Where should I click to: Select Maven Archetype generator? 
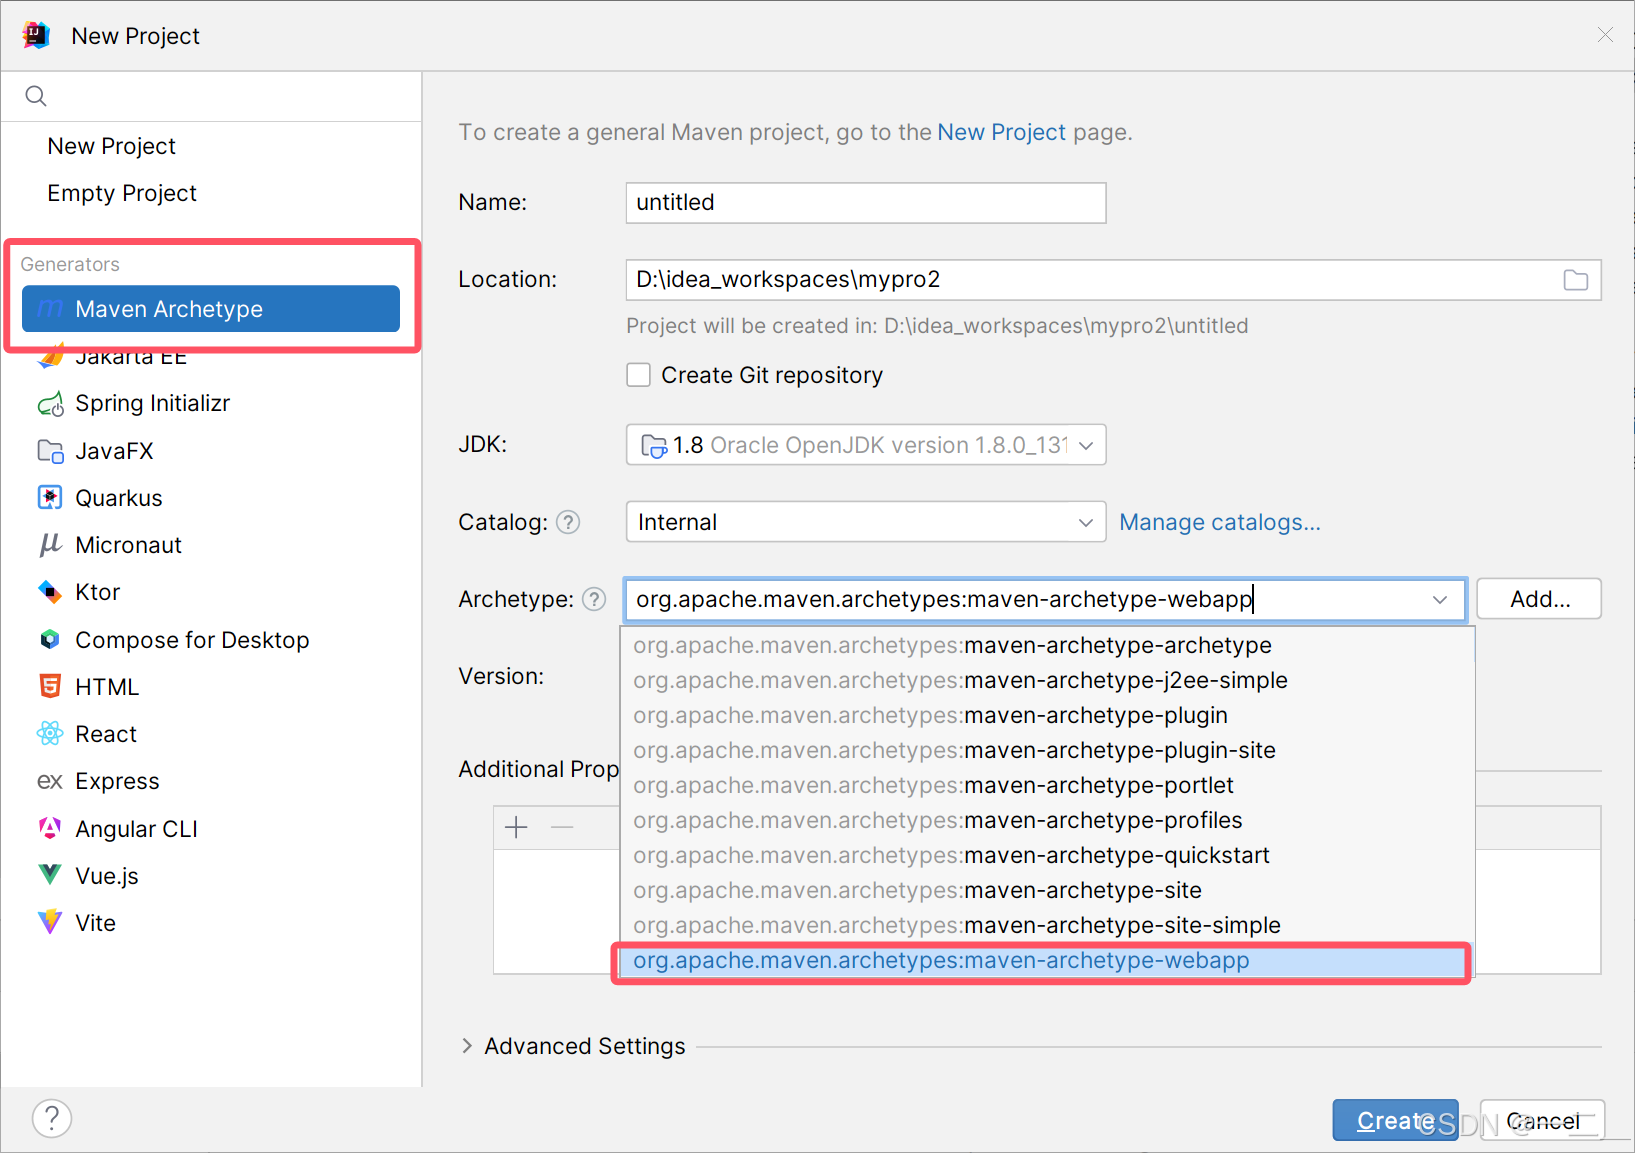pyautogui.click(x=211, y=309)
